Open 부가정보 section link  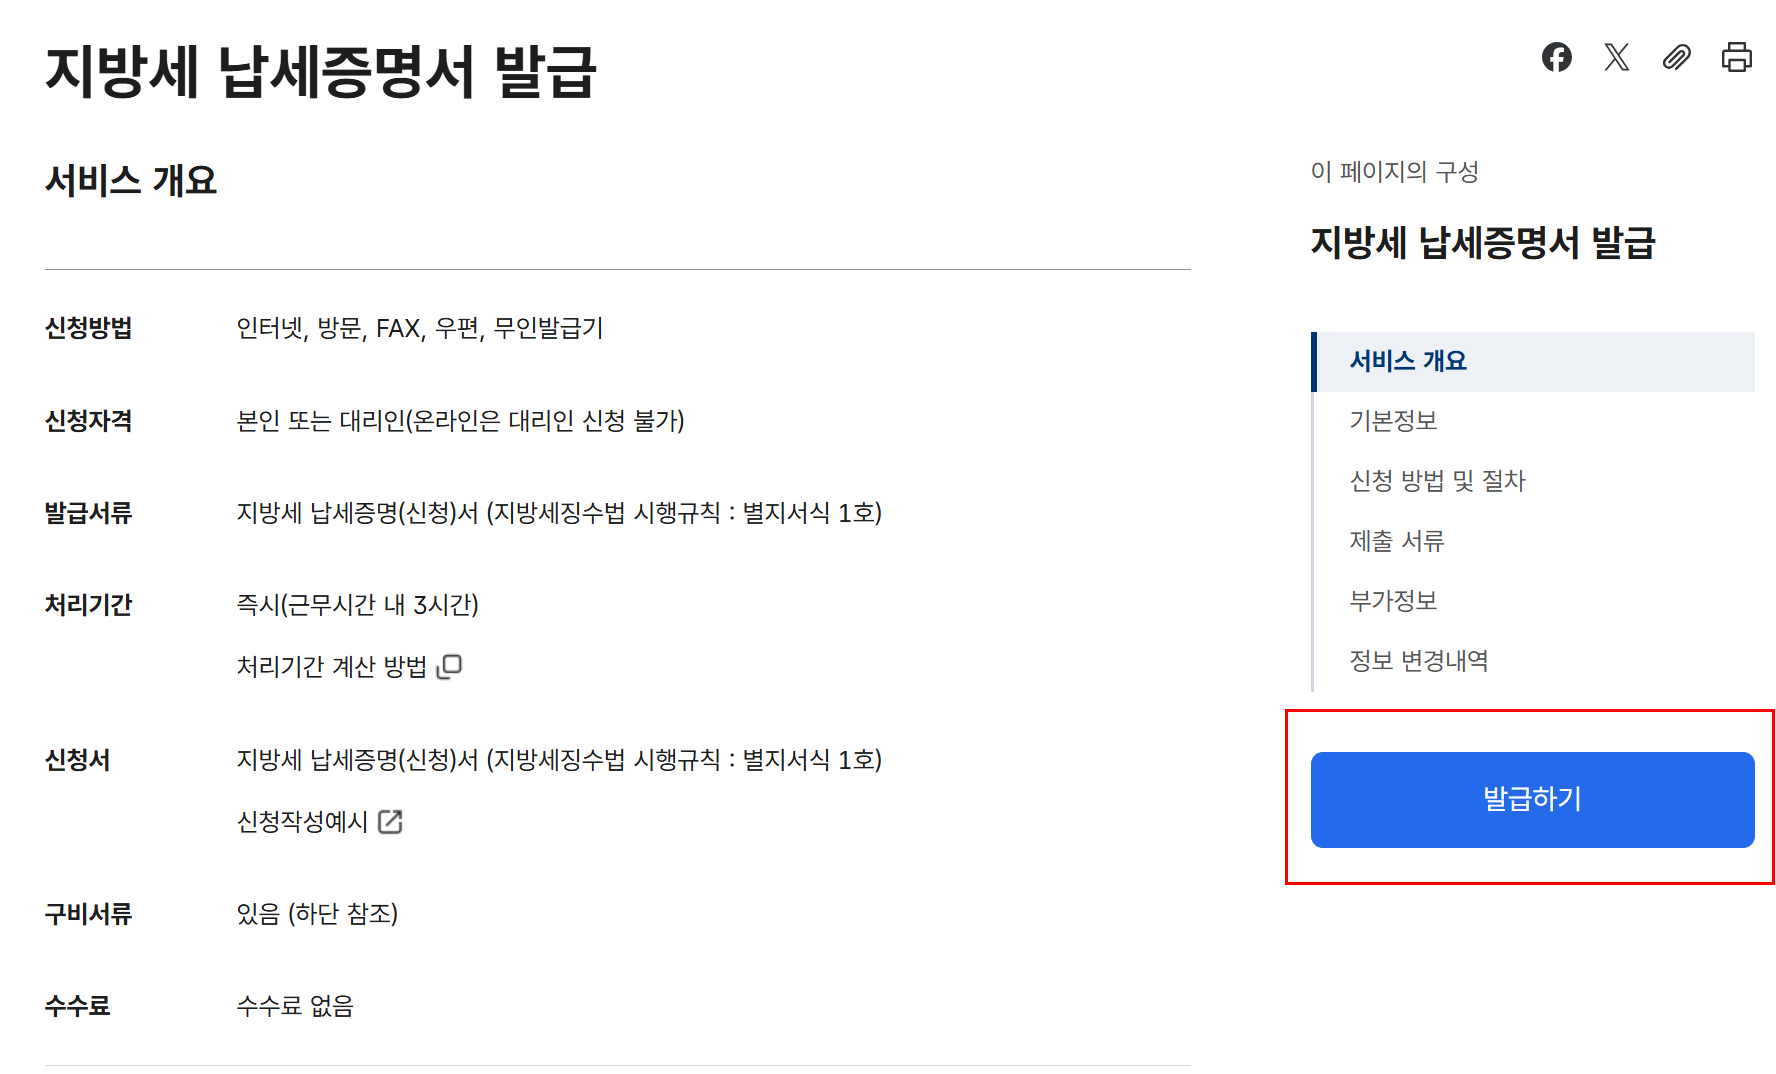click(1393, 601)
